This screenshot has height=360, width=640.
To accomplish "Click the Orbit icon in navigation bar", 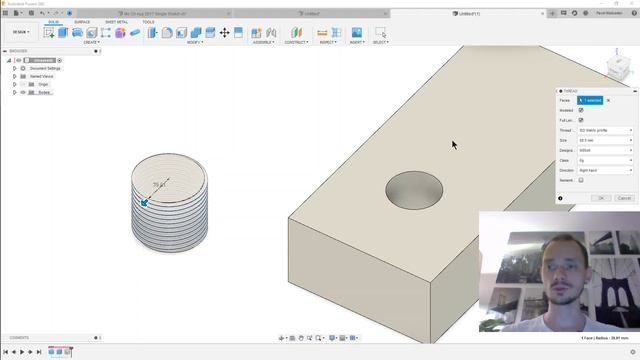I will 281,338.
